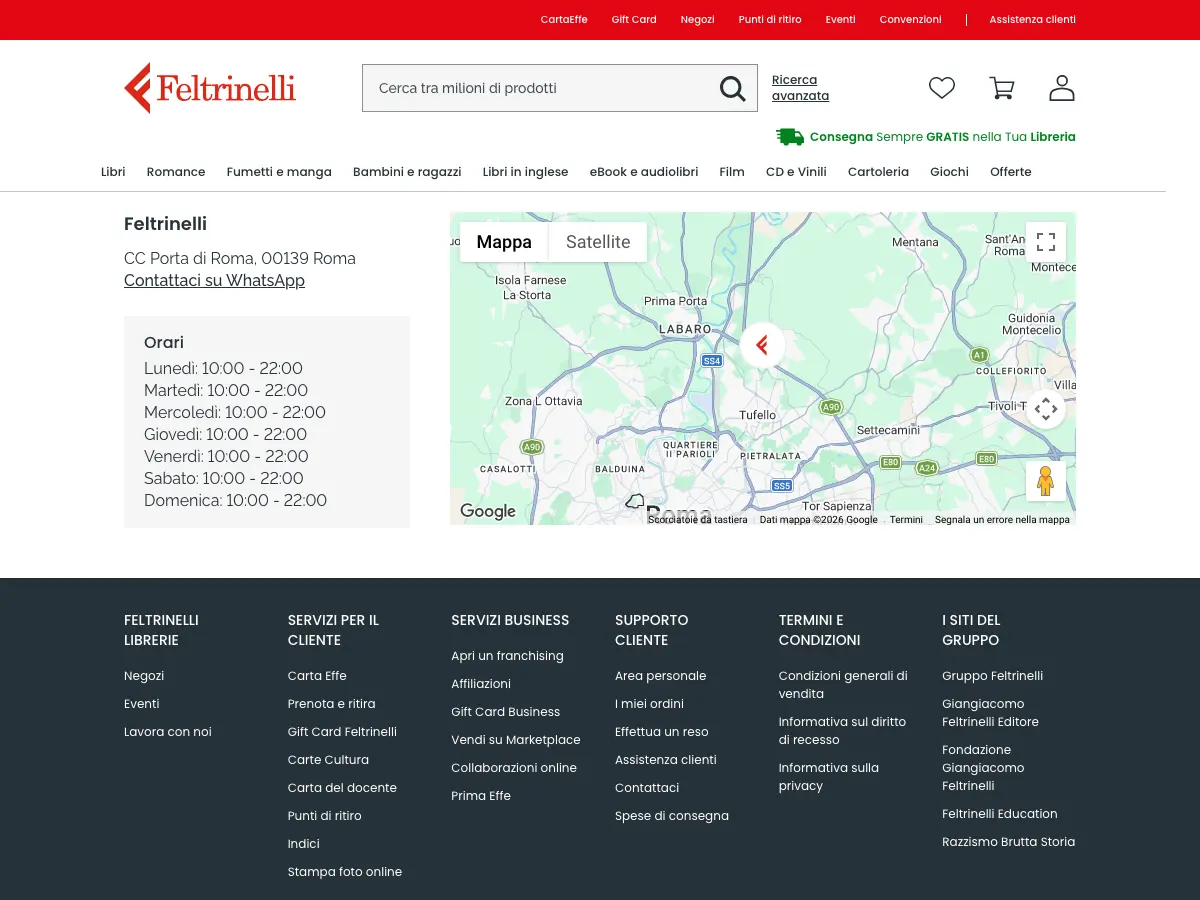Viewport: 1200px width, 900px height.
Task: Open footer Collaborazioni online link
Action: (x=514, y=768)
